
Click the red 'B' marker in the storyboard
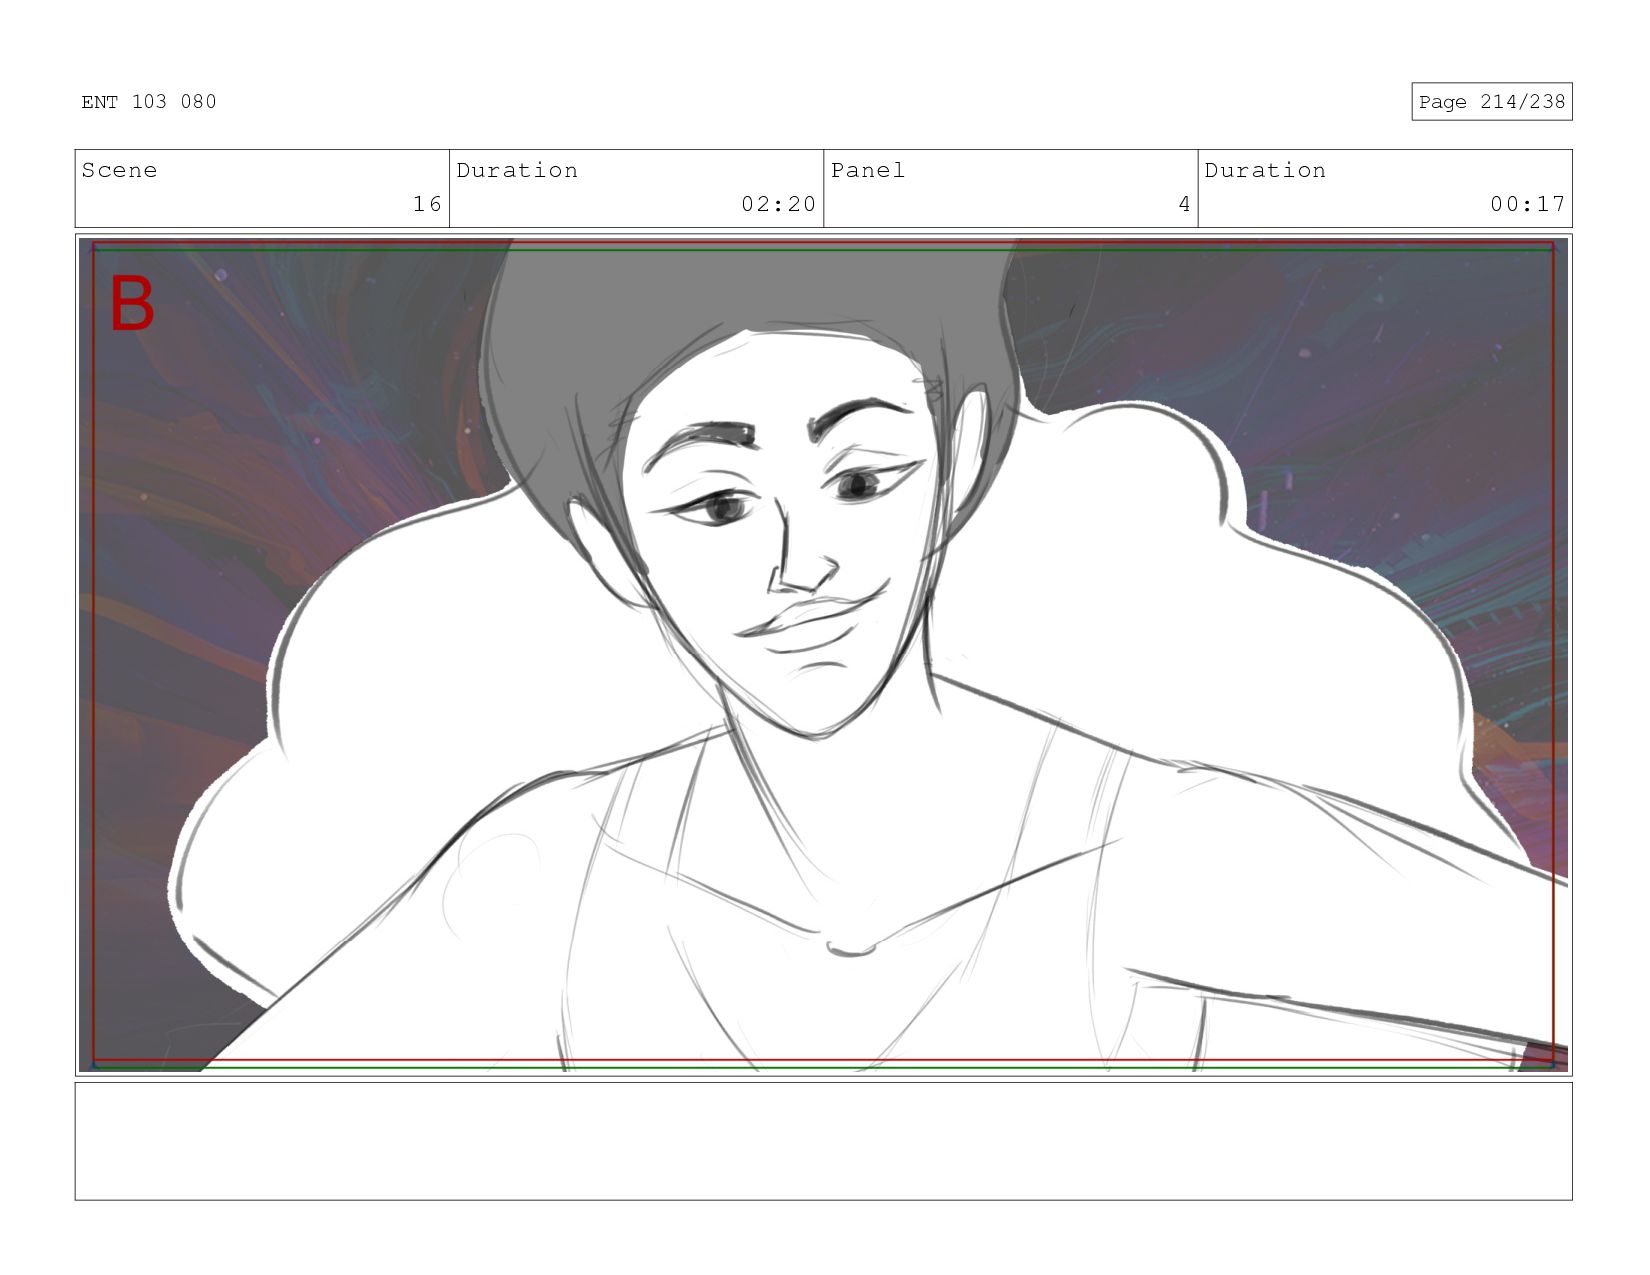pos(132,304)
